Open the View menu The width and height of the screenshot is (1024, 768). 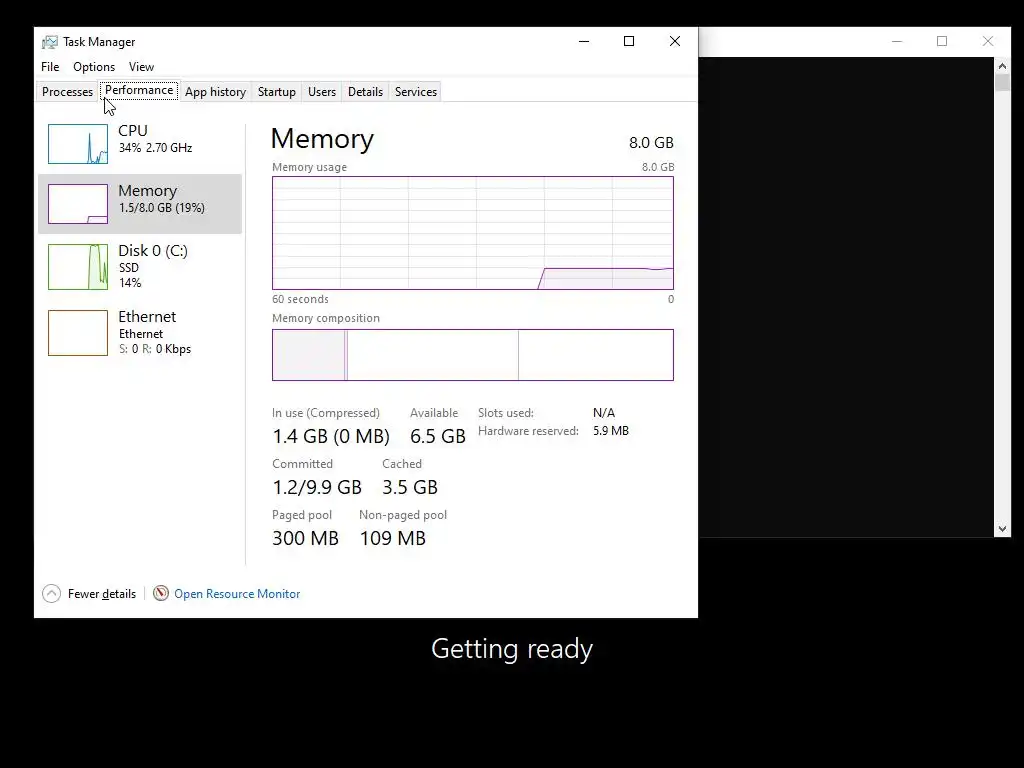[x=141, y=67]
